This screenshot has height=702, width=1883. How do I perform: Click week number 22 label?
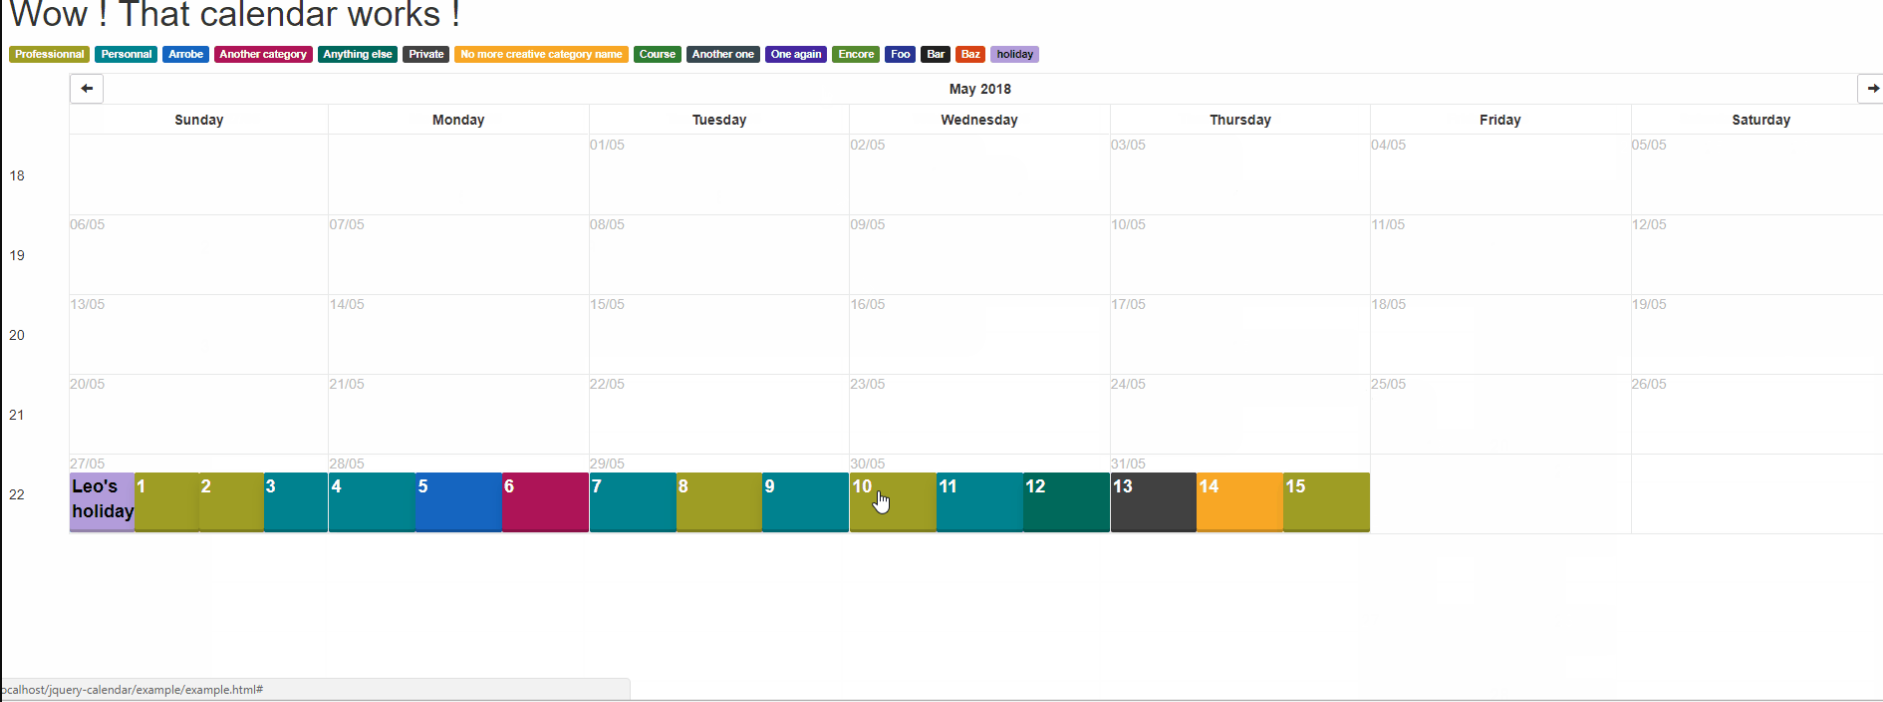(17, 495)
